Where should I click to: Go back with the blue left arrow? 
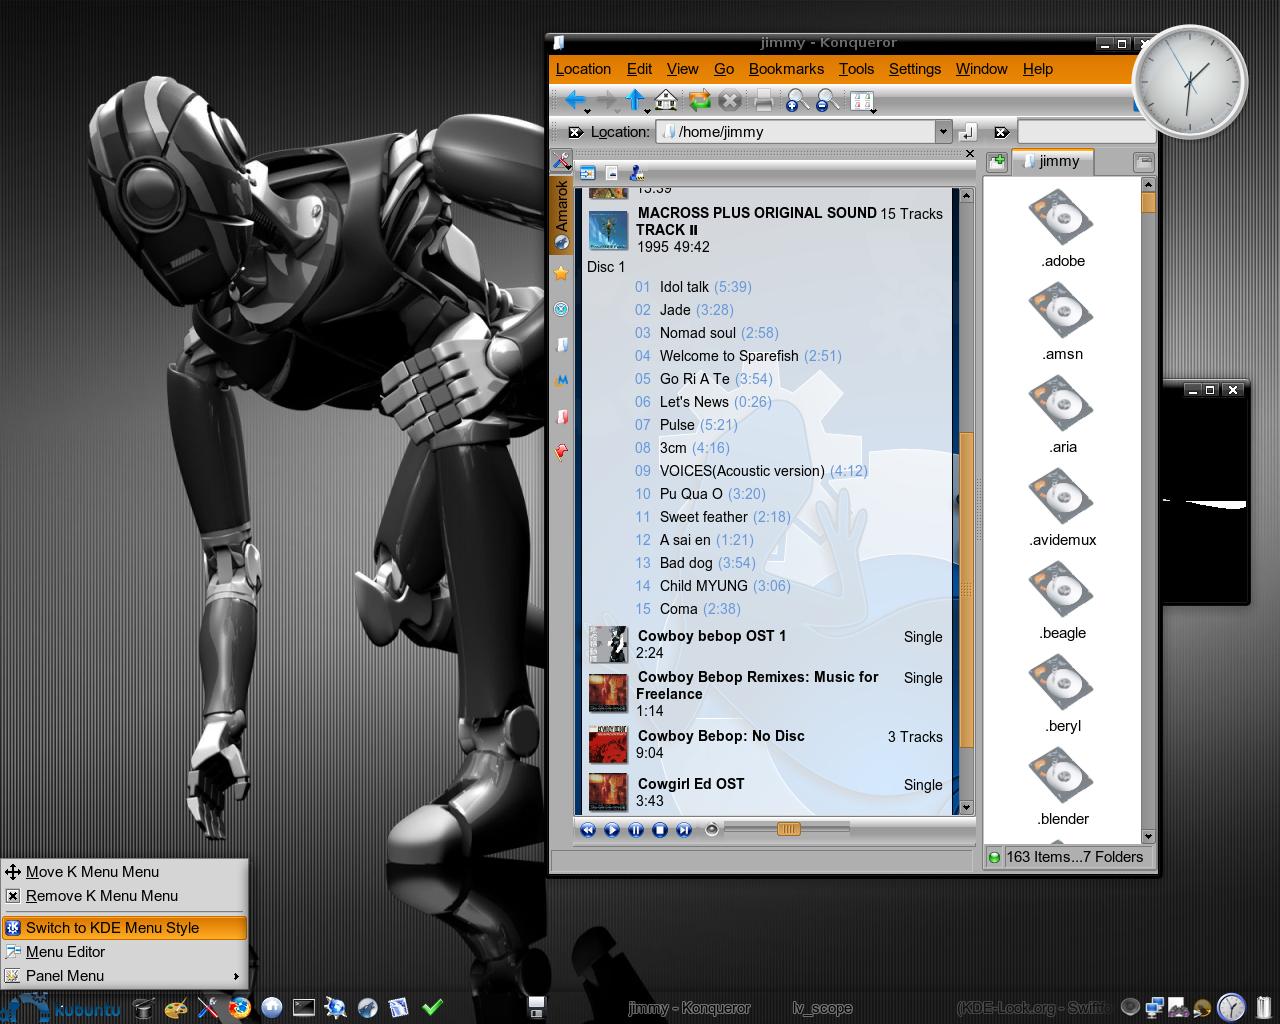click(x=575, y=99)
